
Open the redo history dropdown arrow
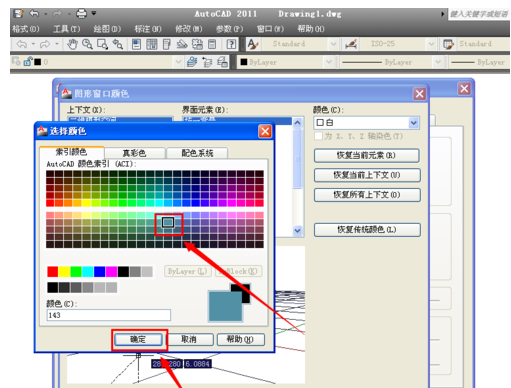(x=69, y=14)
